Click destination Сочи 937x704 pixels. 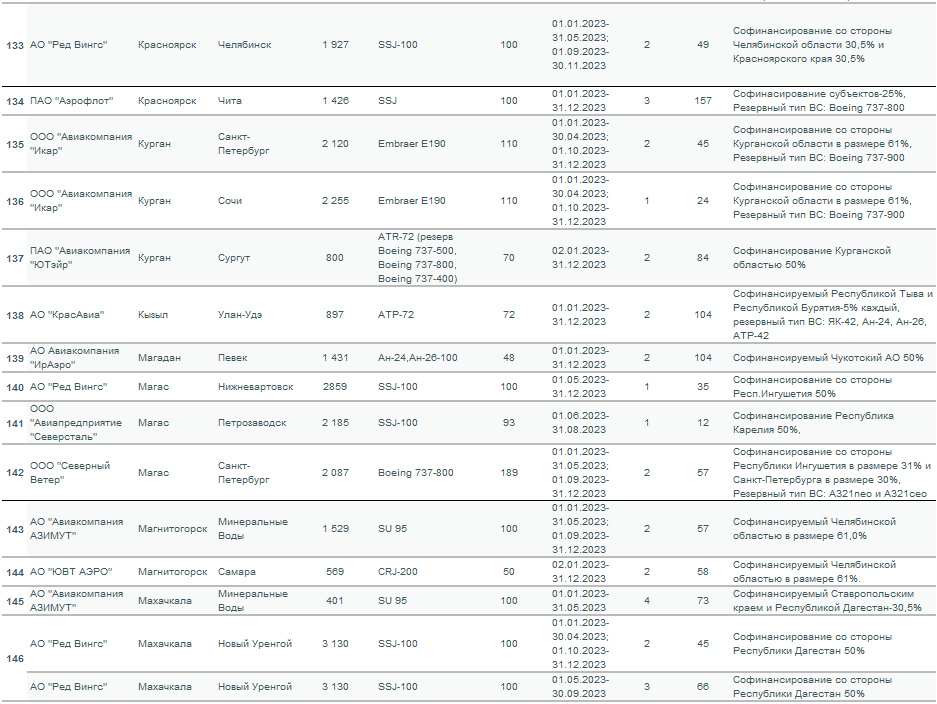pos(230,201)
